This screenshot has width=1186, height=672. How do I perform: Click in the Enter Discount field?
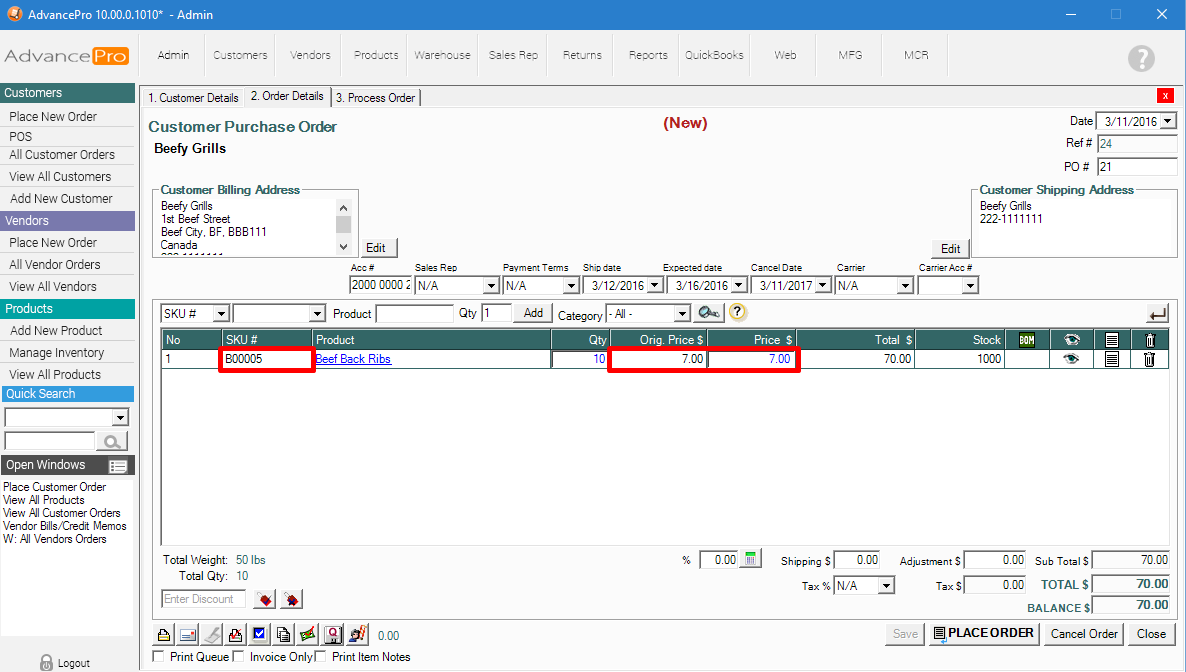(204, 599)
